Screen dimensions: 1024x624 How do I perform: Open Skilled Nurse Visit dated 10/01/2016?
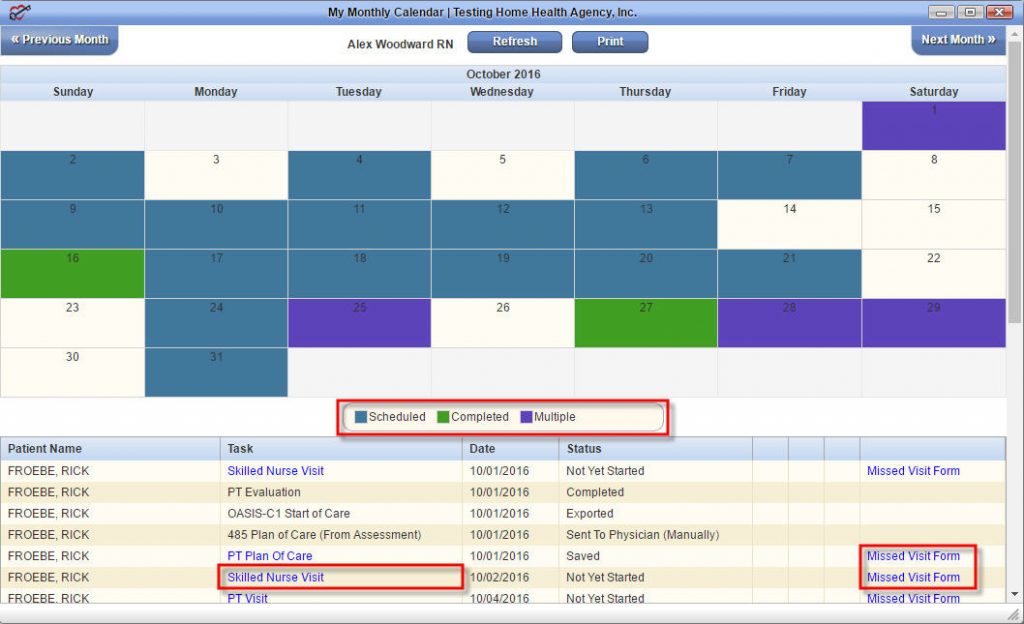pos(276,471)
